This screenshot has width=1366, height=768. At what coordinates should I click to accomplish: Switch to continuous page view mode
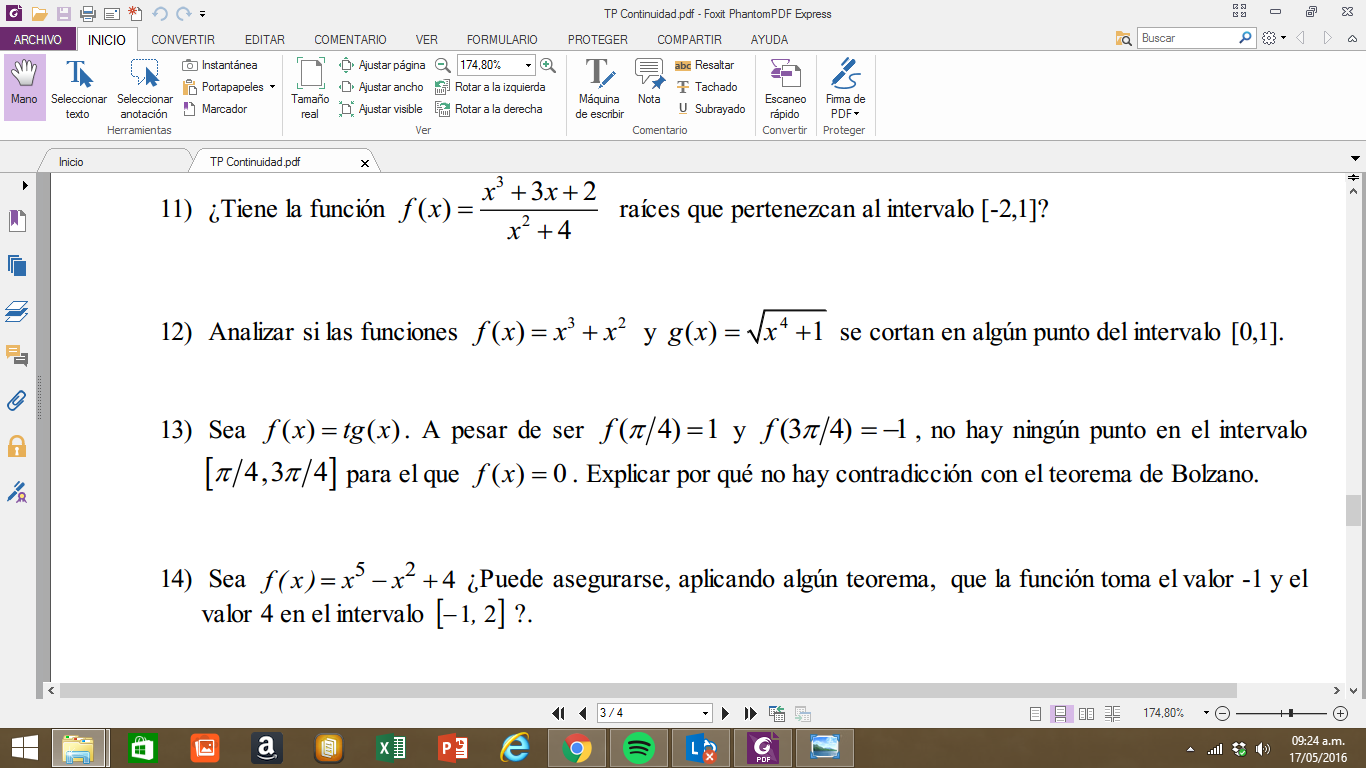click(x=1061, y=714)
